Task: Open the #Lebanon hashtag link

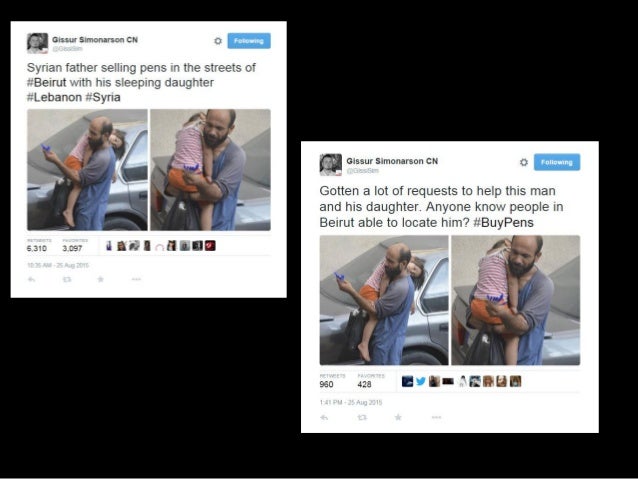Action: pos(54,97)
